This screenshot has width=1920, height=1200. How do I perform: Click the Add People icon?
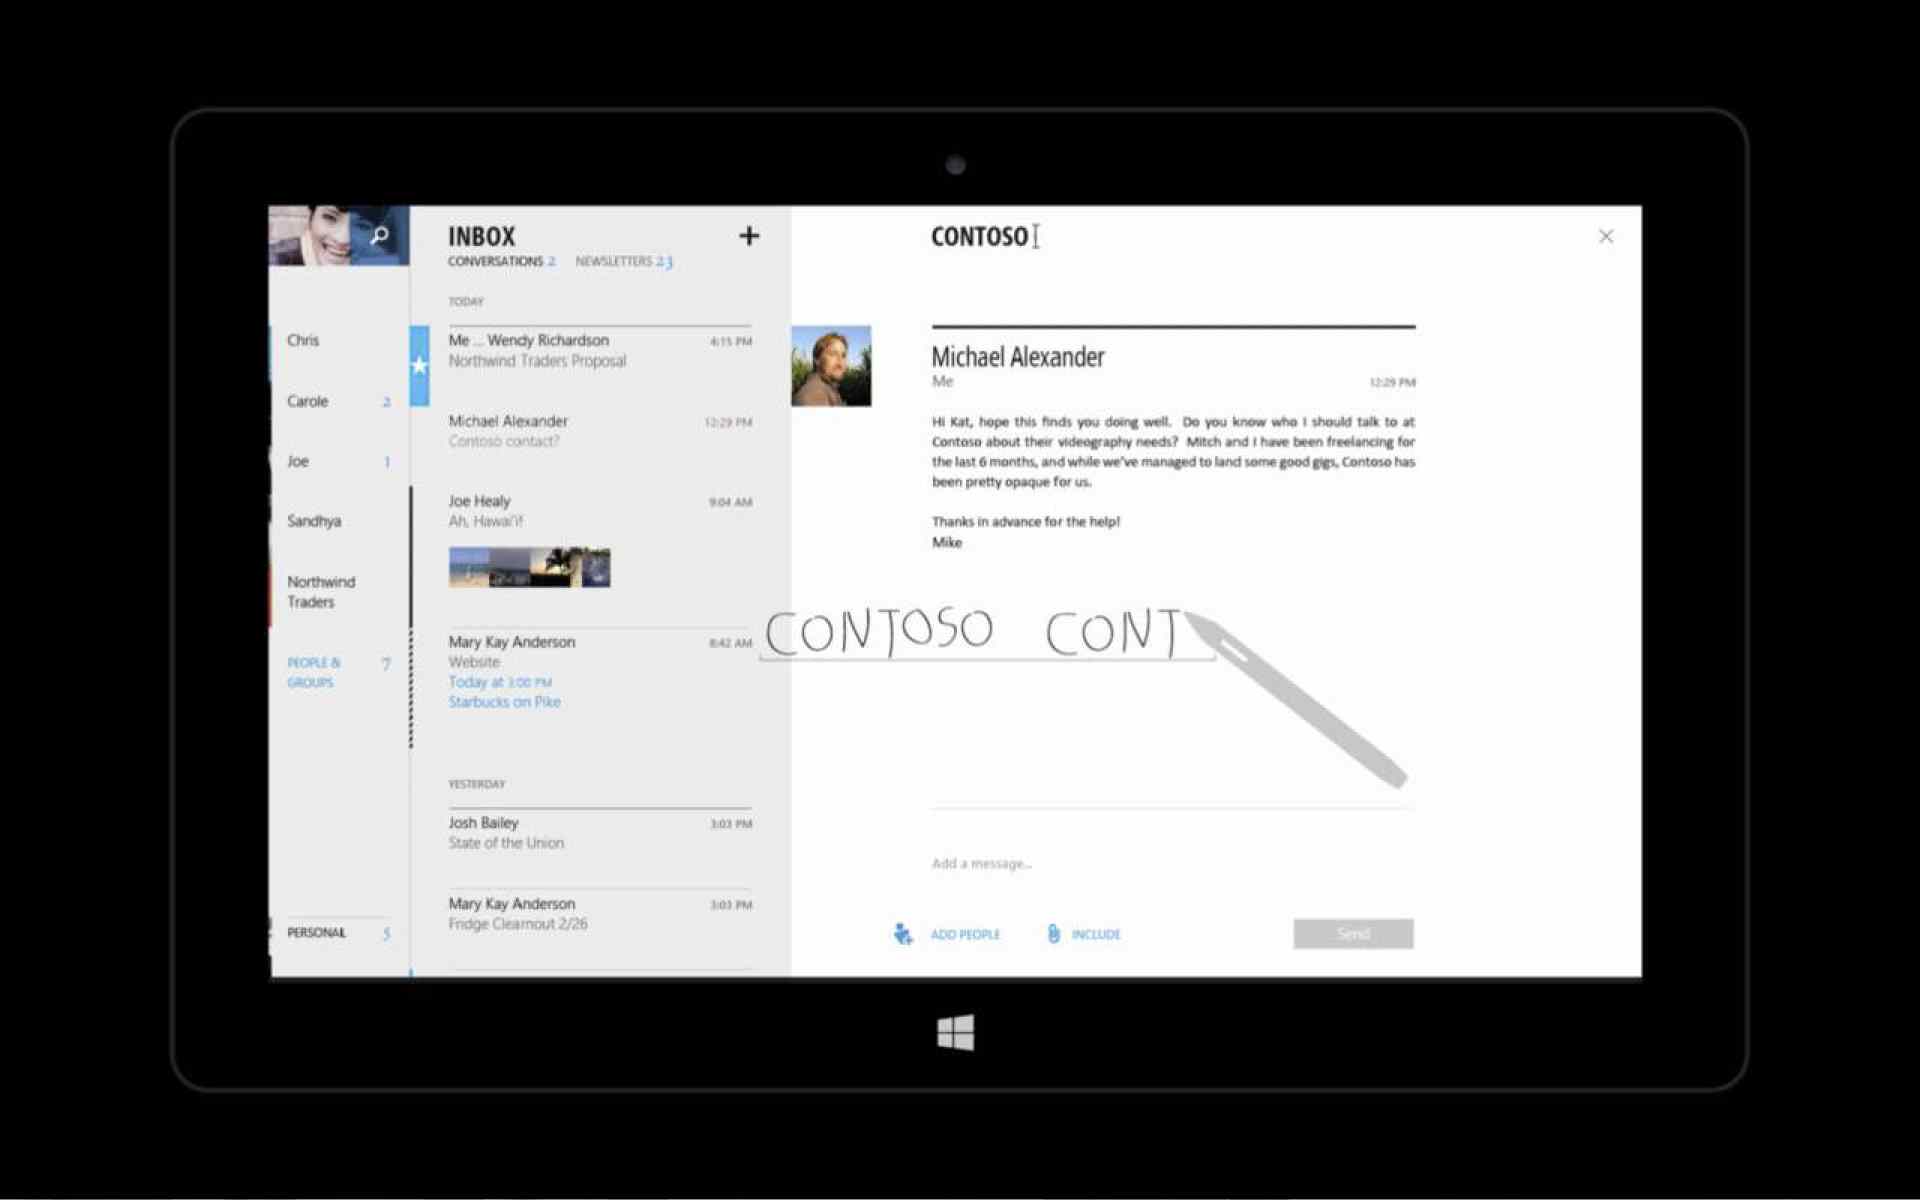(x=903, y=933)
